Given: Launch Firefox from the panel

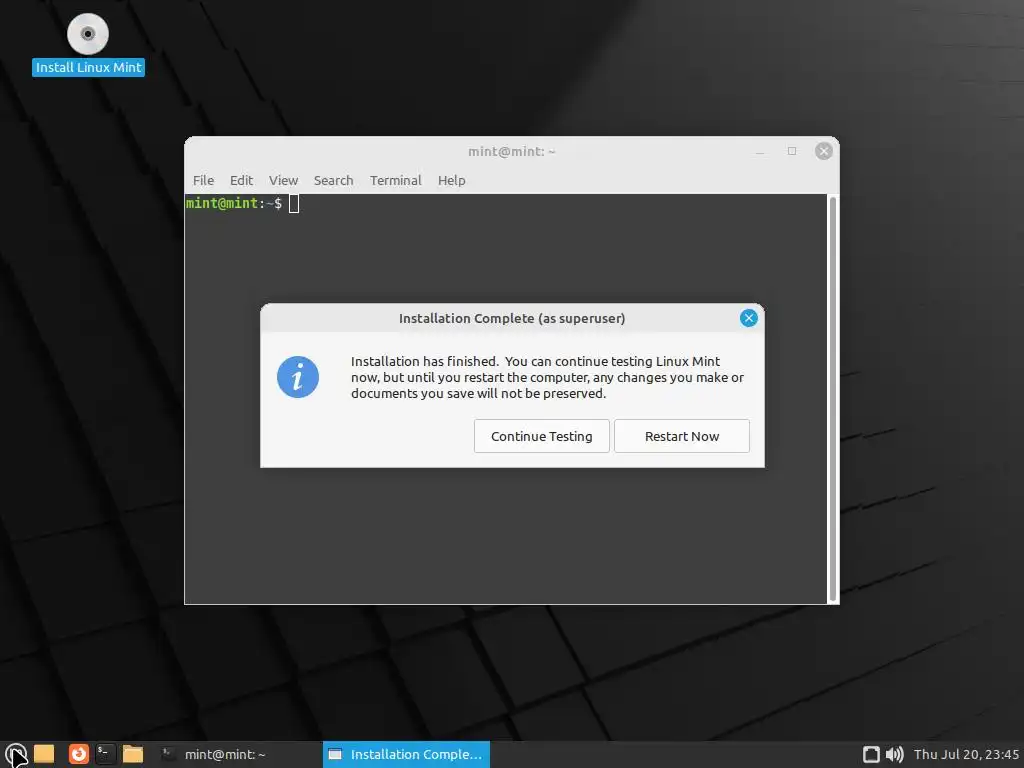Looking at the screenshot, I should (x=78, y=754).
